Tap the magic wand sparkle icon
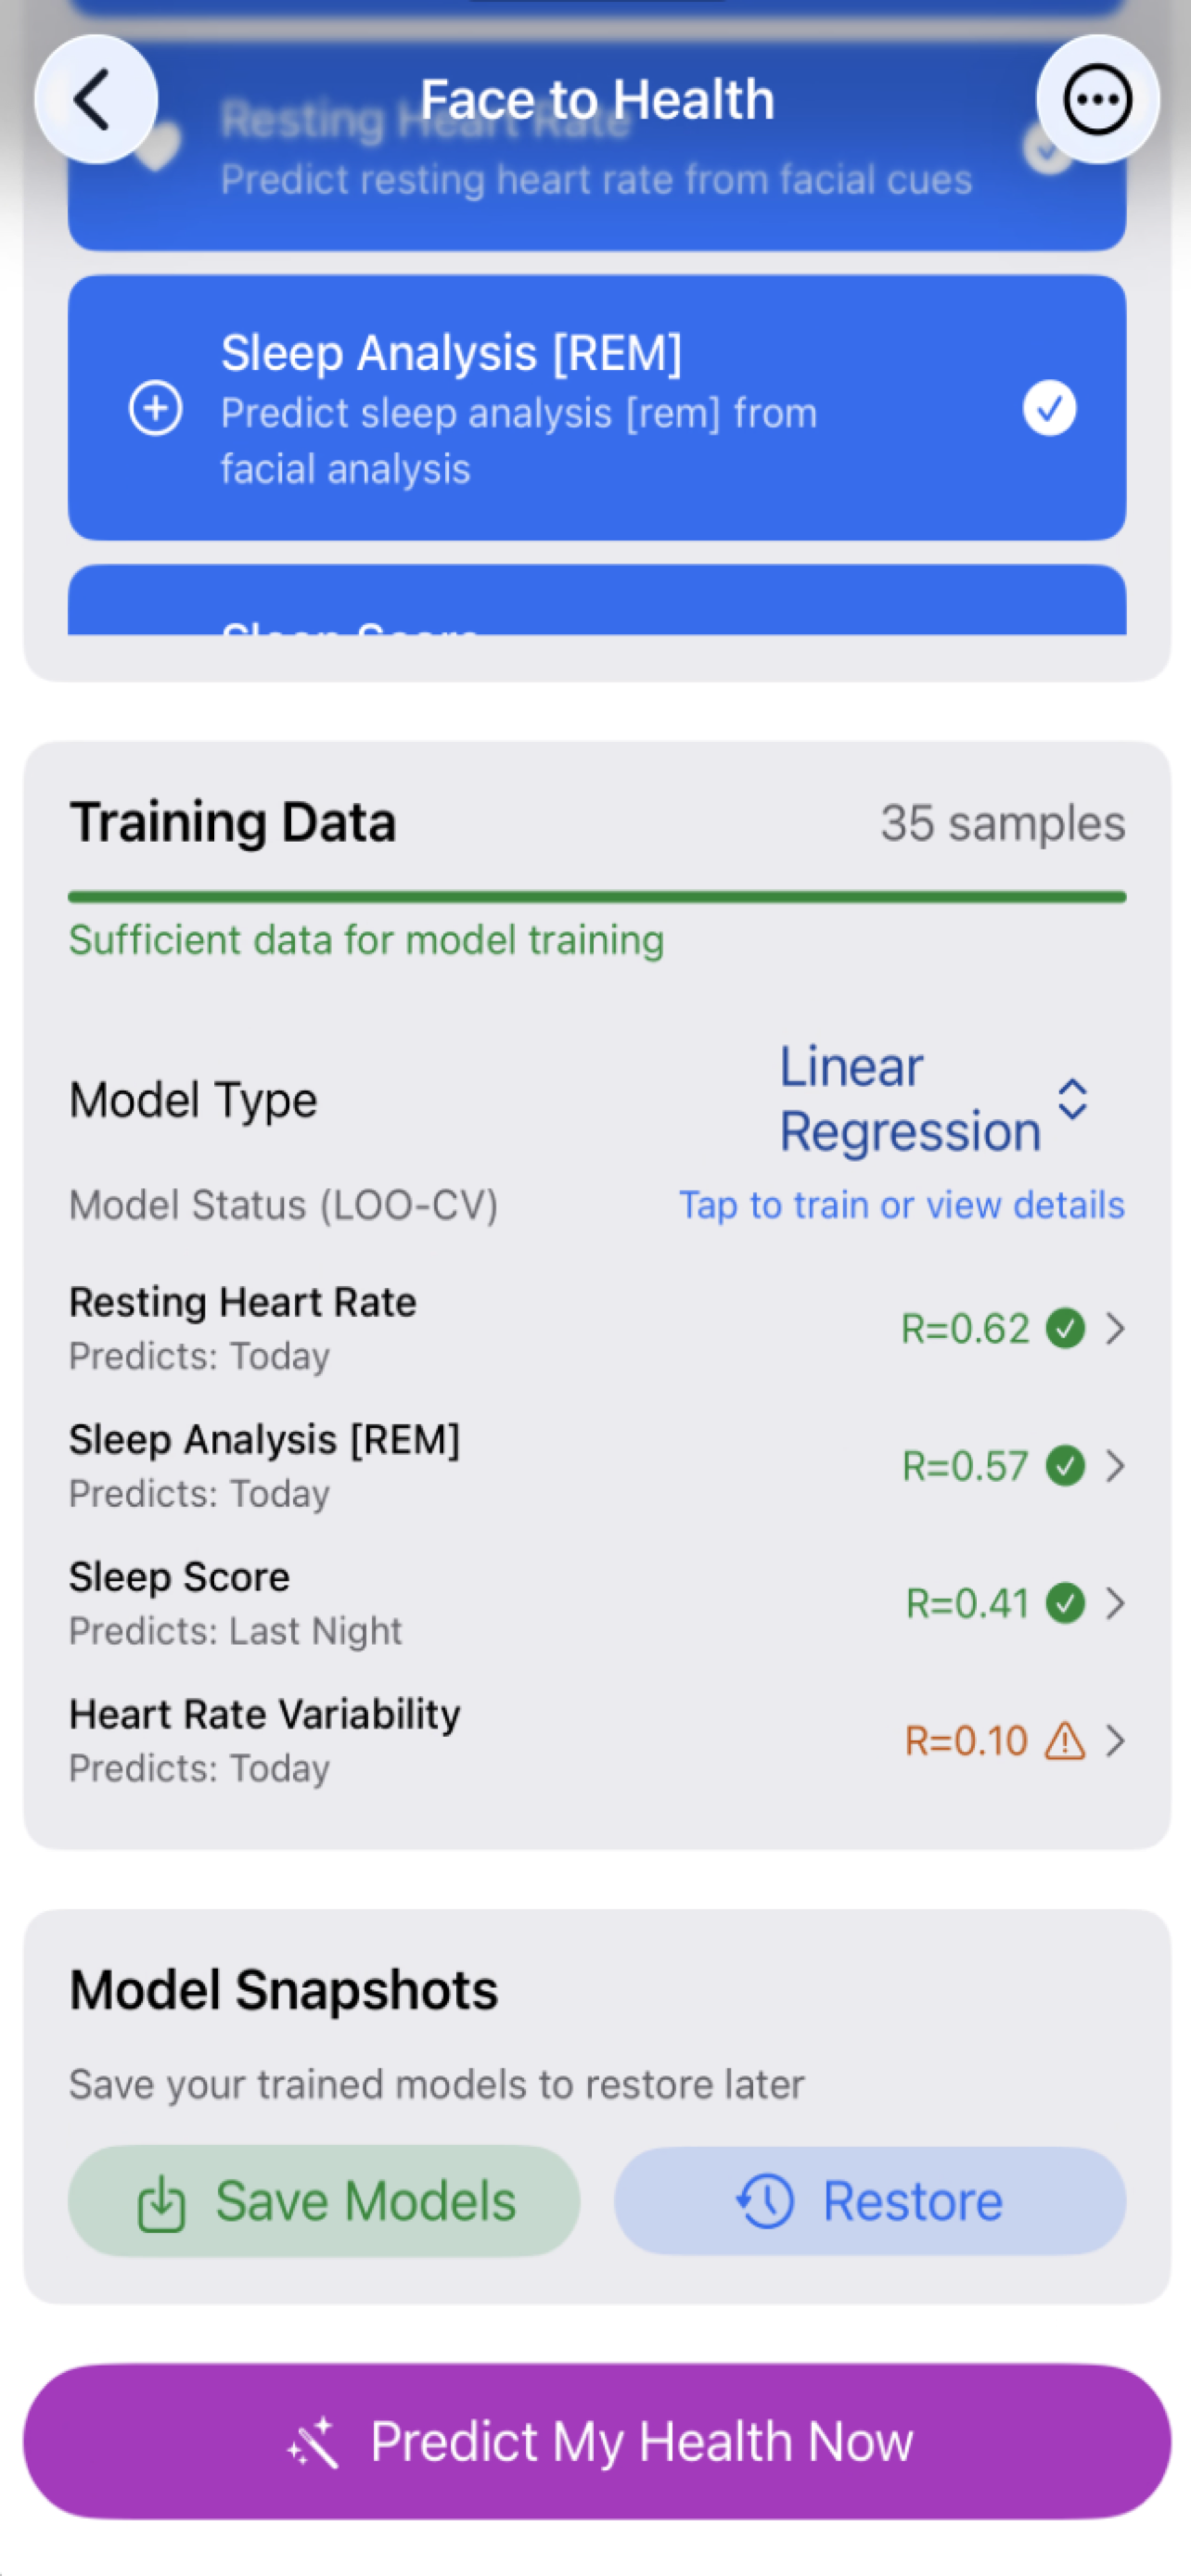1191x2576 pixels. click(313, 2442)
